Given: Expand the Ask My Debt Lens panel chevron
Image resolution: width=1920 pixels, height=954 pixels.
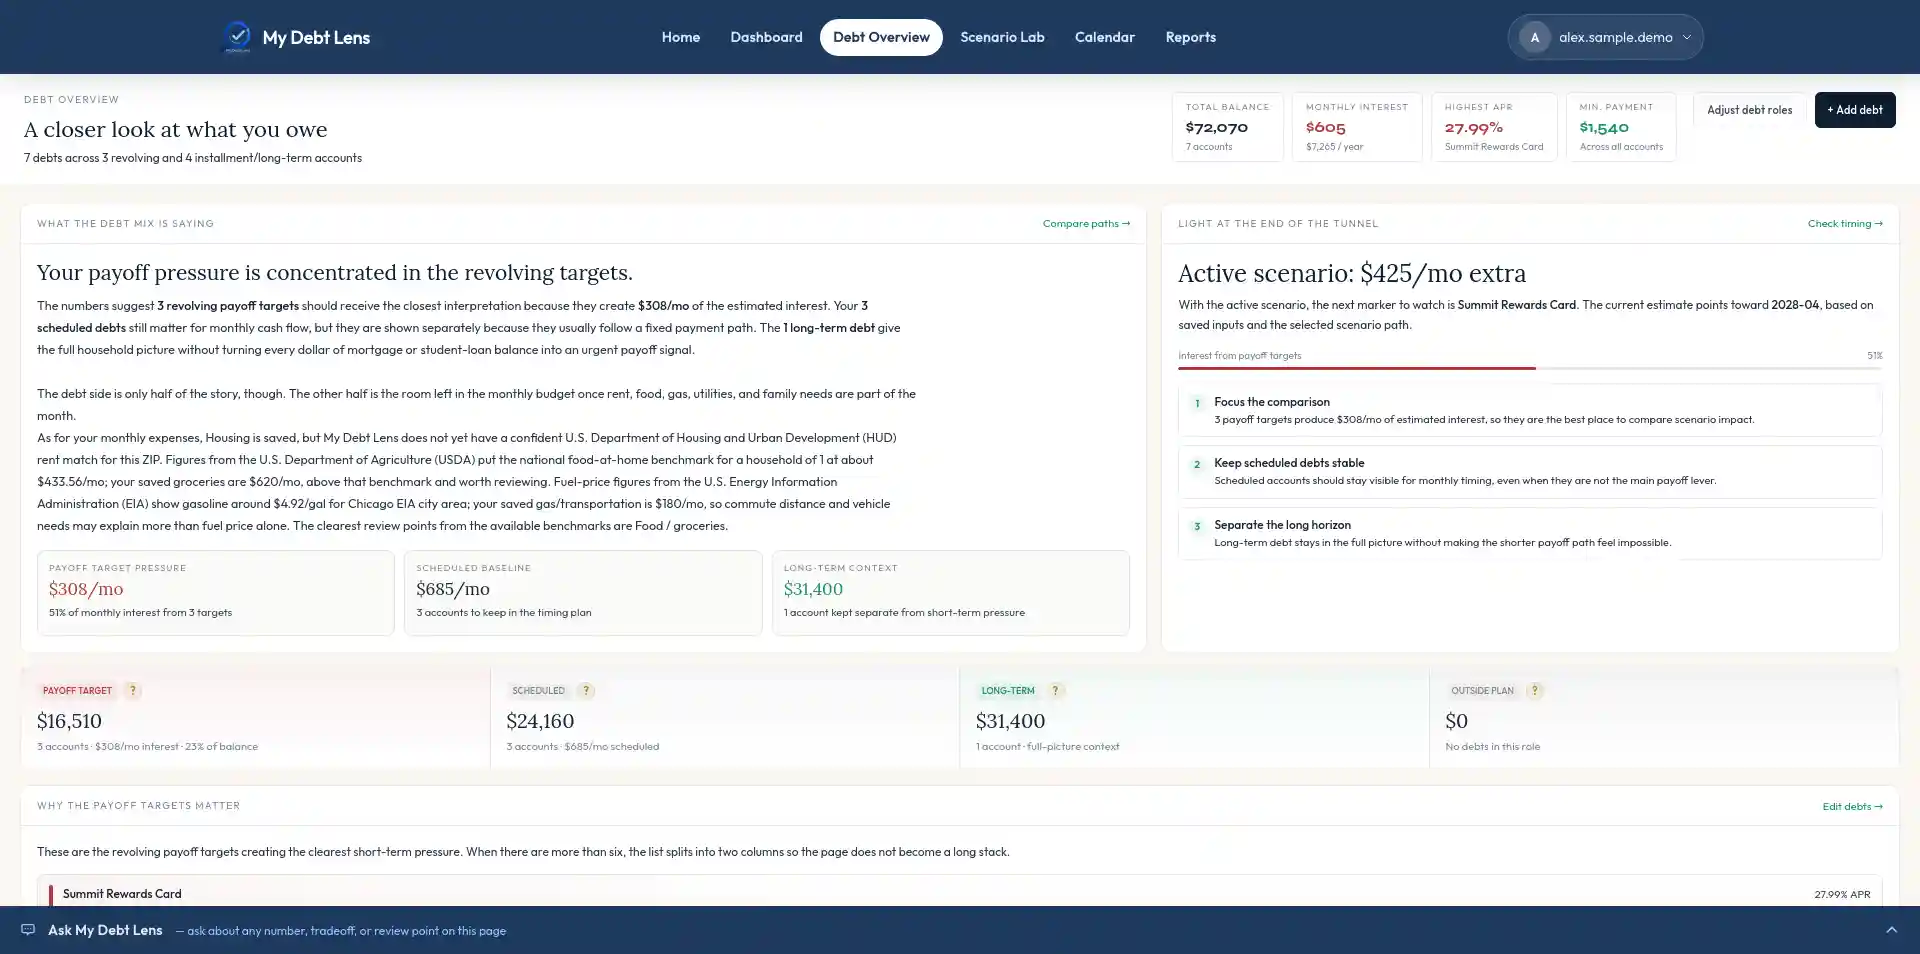Looking at the screenshot, I should (1891, 930).
